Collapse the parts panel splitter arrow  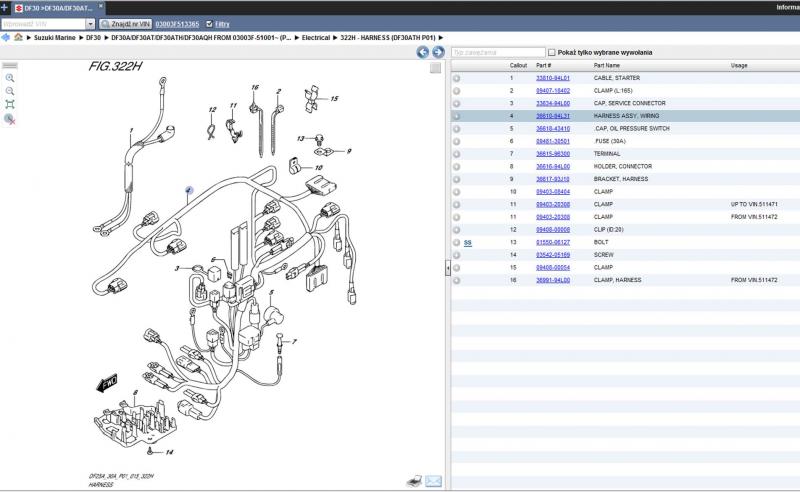[x=447, y=269]
